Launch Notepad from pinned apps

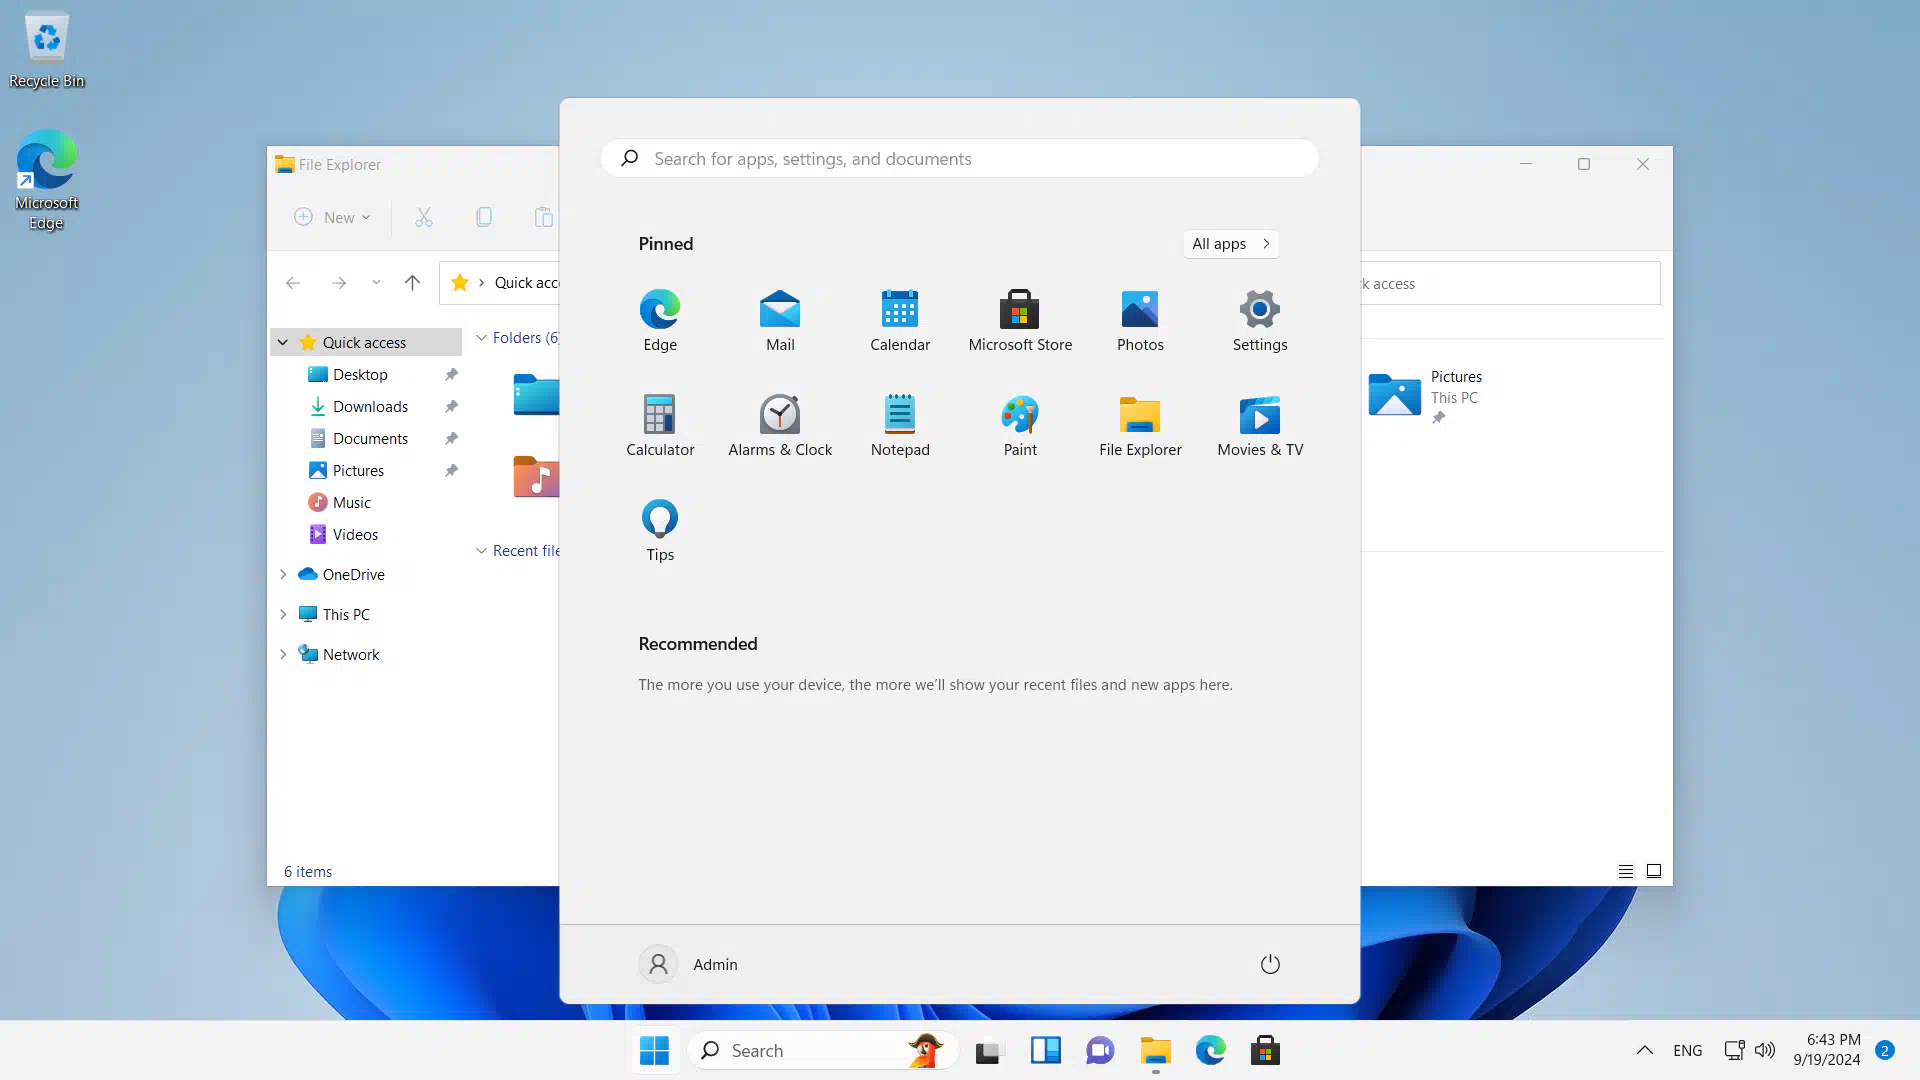[x=900, y=426]
